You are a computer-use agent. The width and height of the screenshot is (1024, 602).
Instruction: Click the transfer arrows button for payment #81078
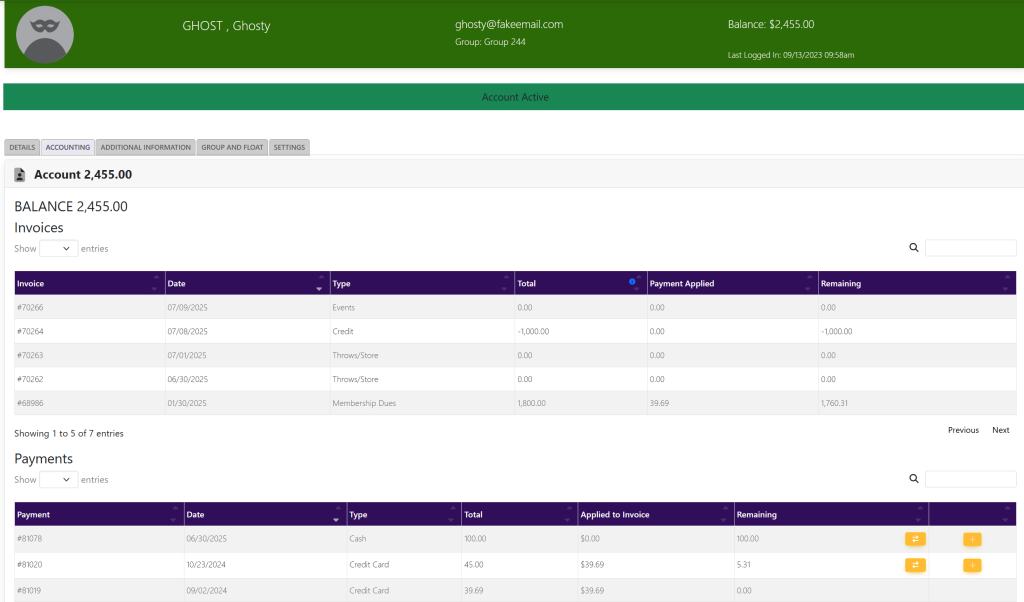(915, 539)
